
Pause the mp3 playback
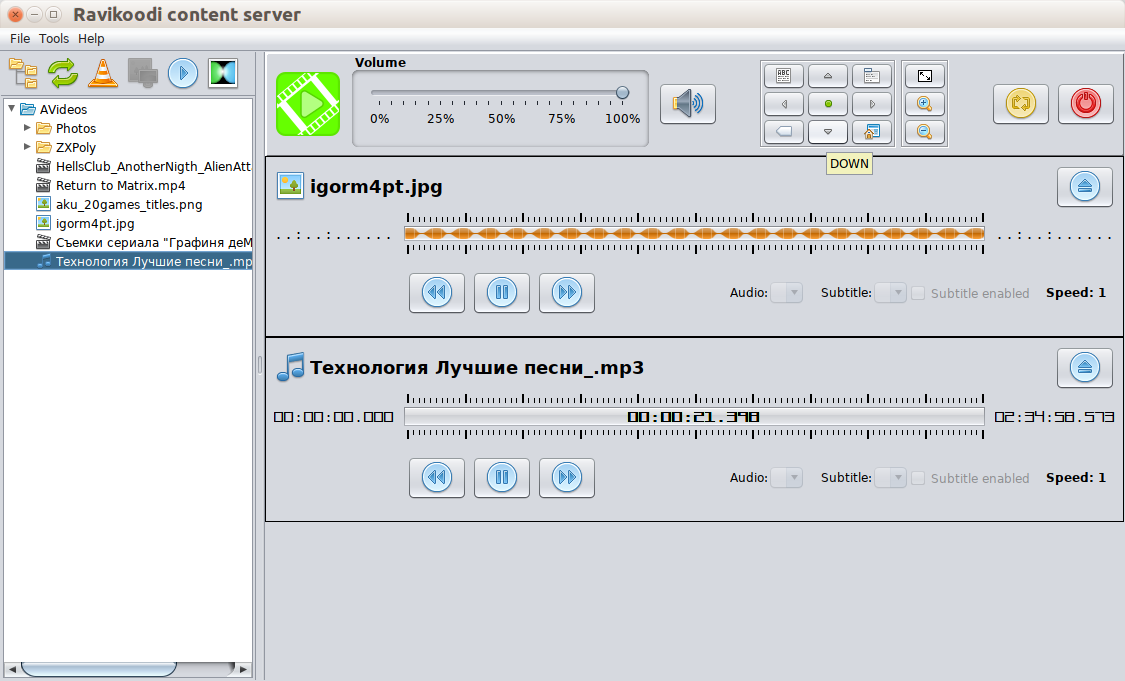(502, 478)
